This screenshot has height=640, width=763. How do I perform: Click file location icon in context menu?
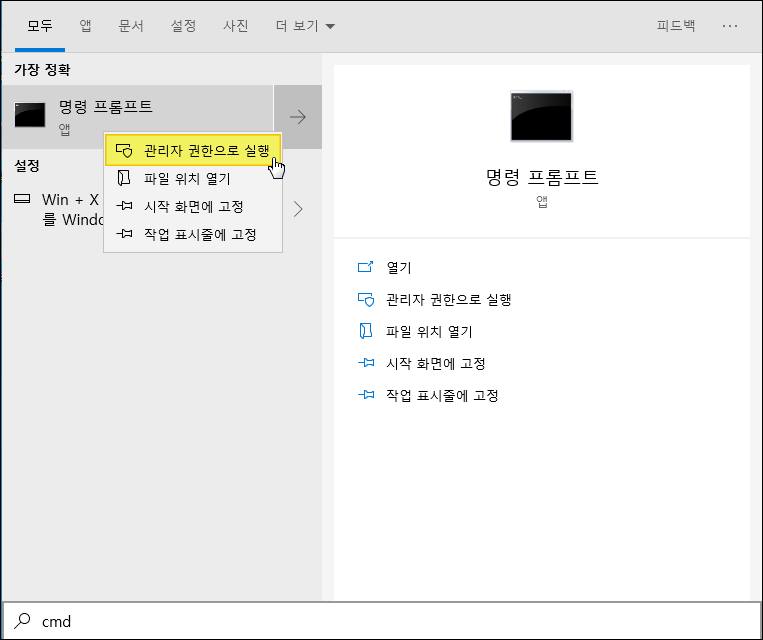124,178
